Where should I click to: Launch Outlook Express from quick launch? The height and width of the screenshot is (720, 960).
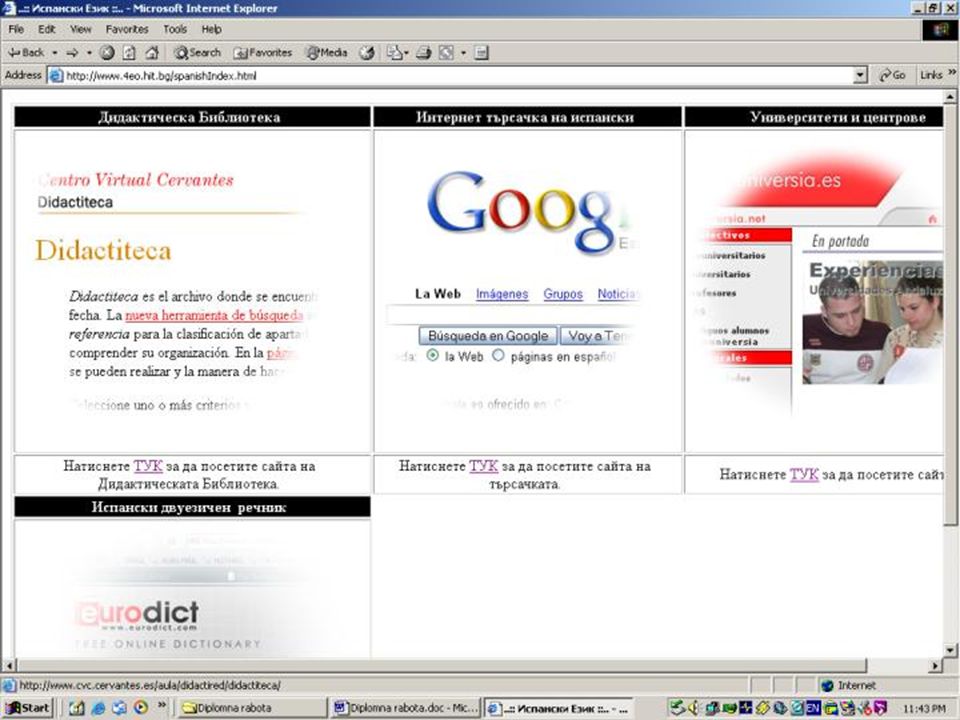(x=119, y=708)
